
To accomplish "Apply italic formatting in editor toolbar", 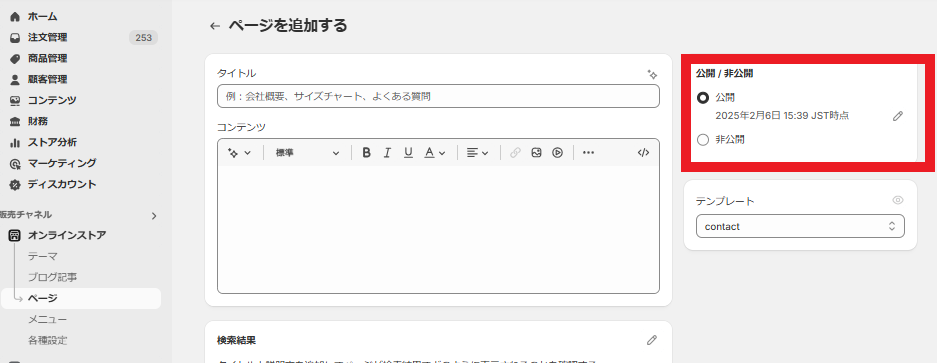I will 387,153.
